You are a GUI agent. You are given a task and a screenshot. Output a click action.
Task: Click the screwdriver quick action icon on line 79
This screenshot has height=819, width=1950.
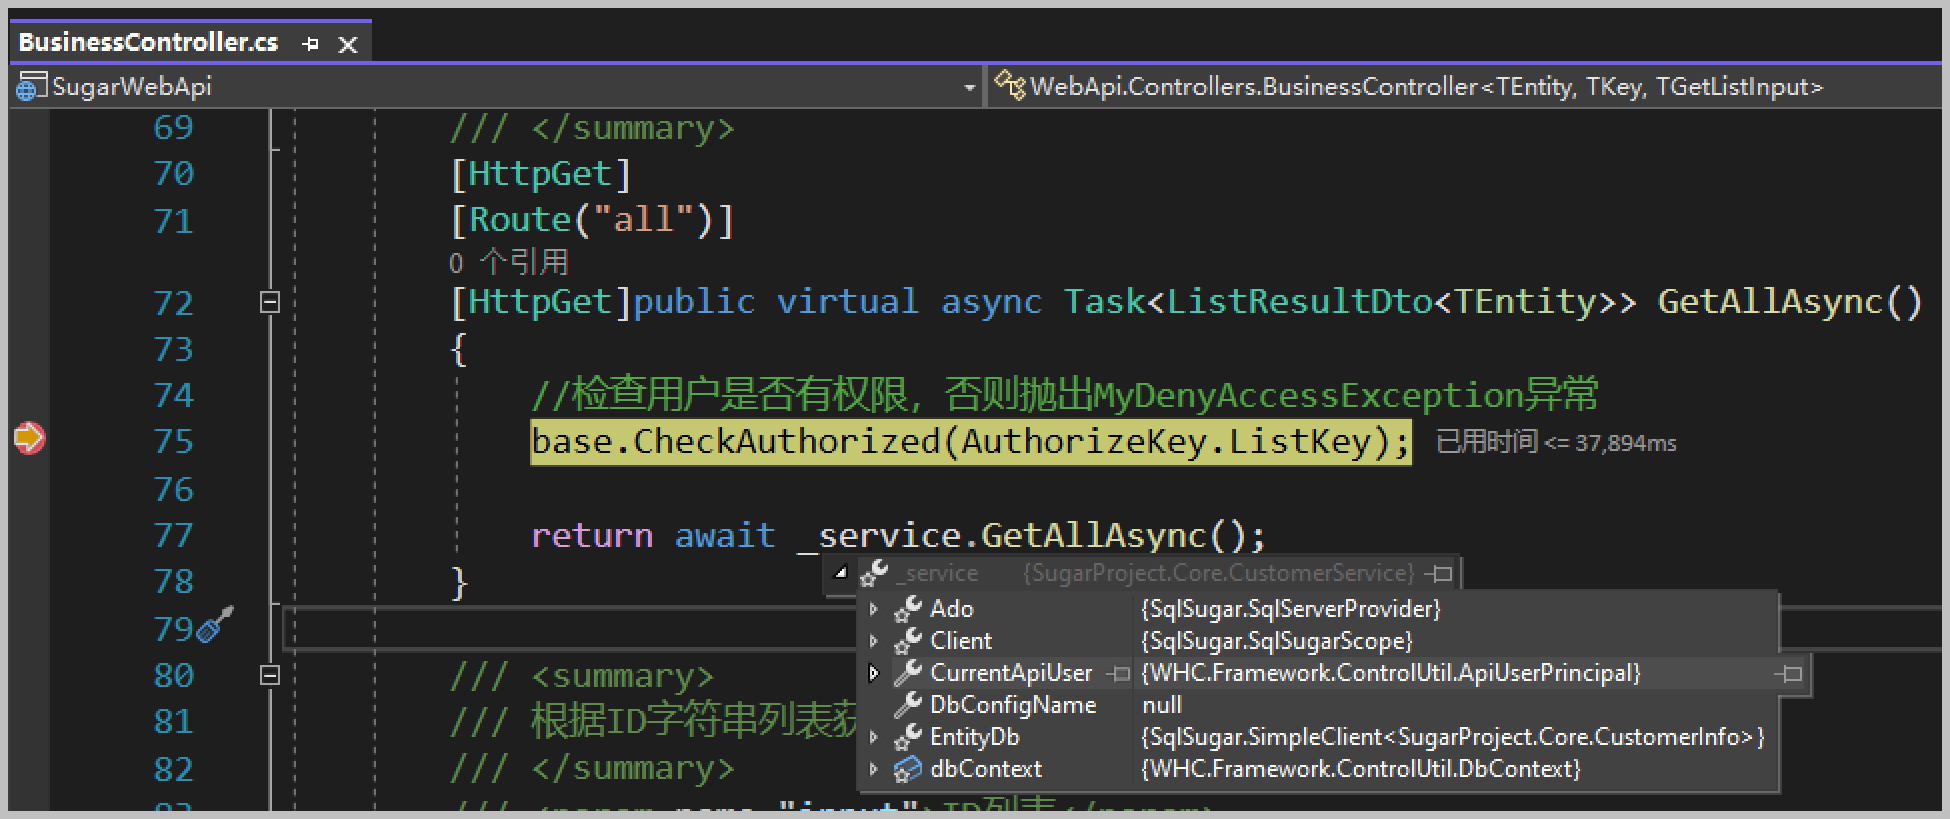(215, 625)
